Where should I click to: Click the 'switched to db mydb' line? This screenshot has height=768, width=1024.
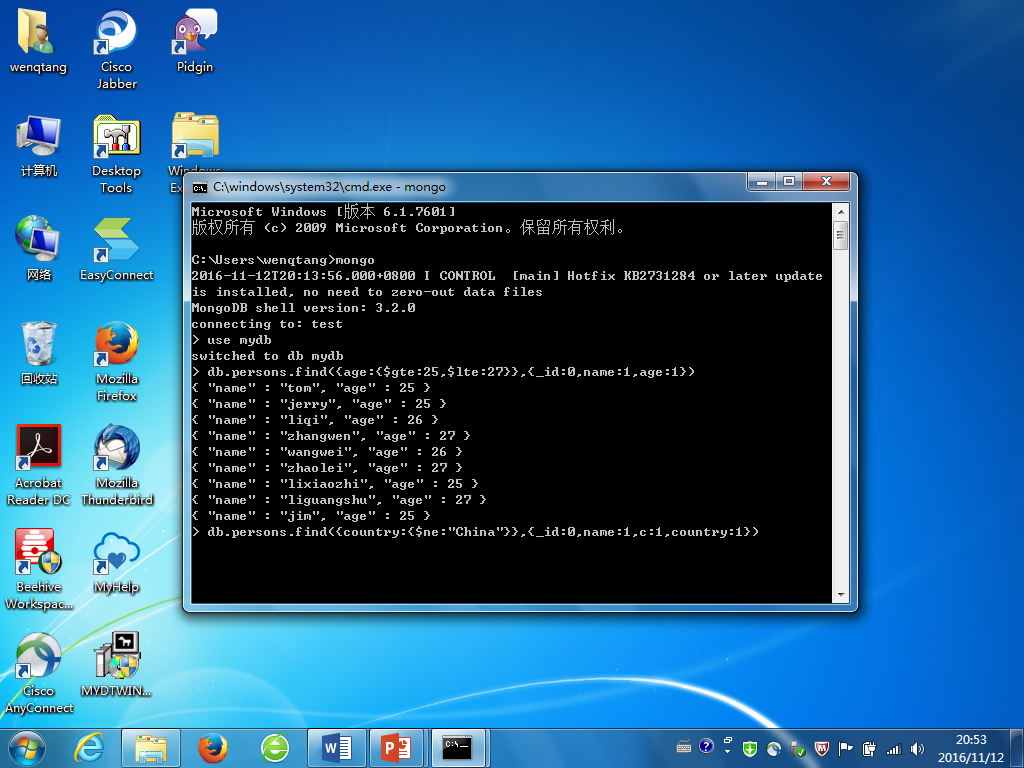tap(267, 356)
